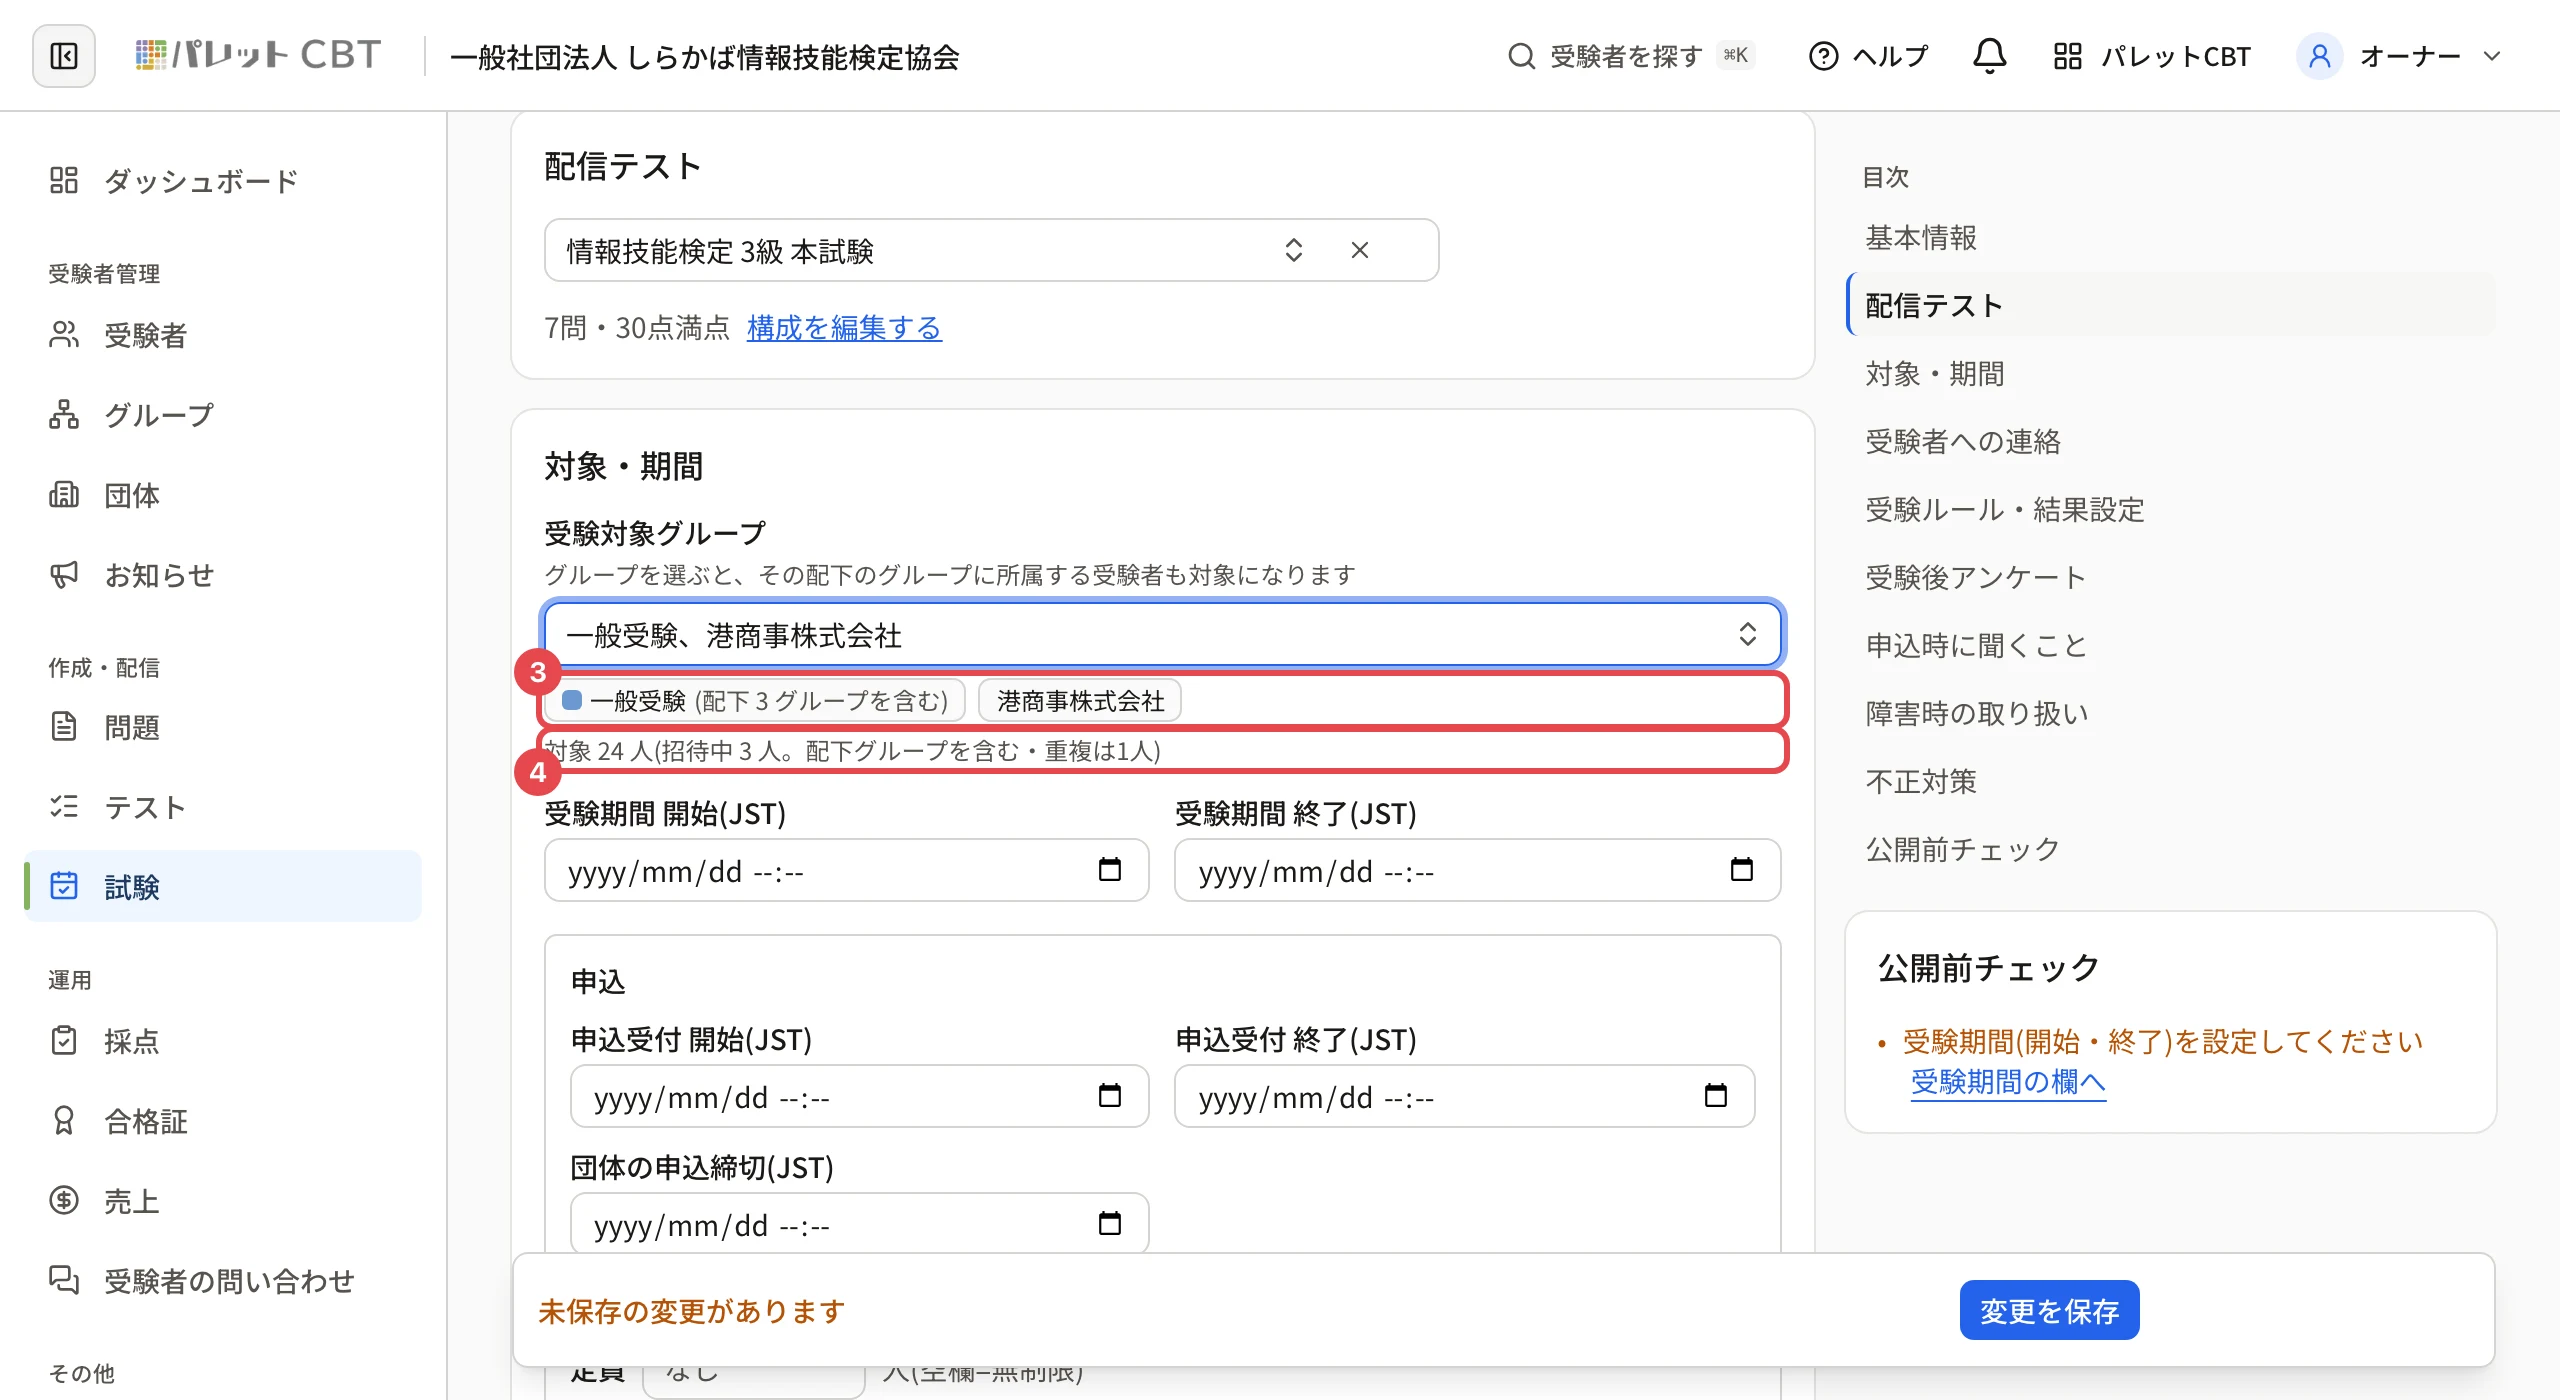Screen dimensions: 2560x1400
Task: Click the パレット CBT logo
Action: [x=258, y=54]
